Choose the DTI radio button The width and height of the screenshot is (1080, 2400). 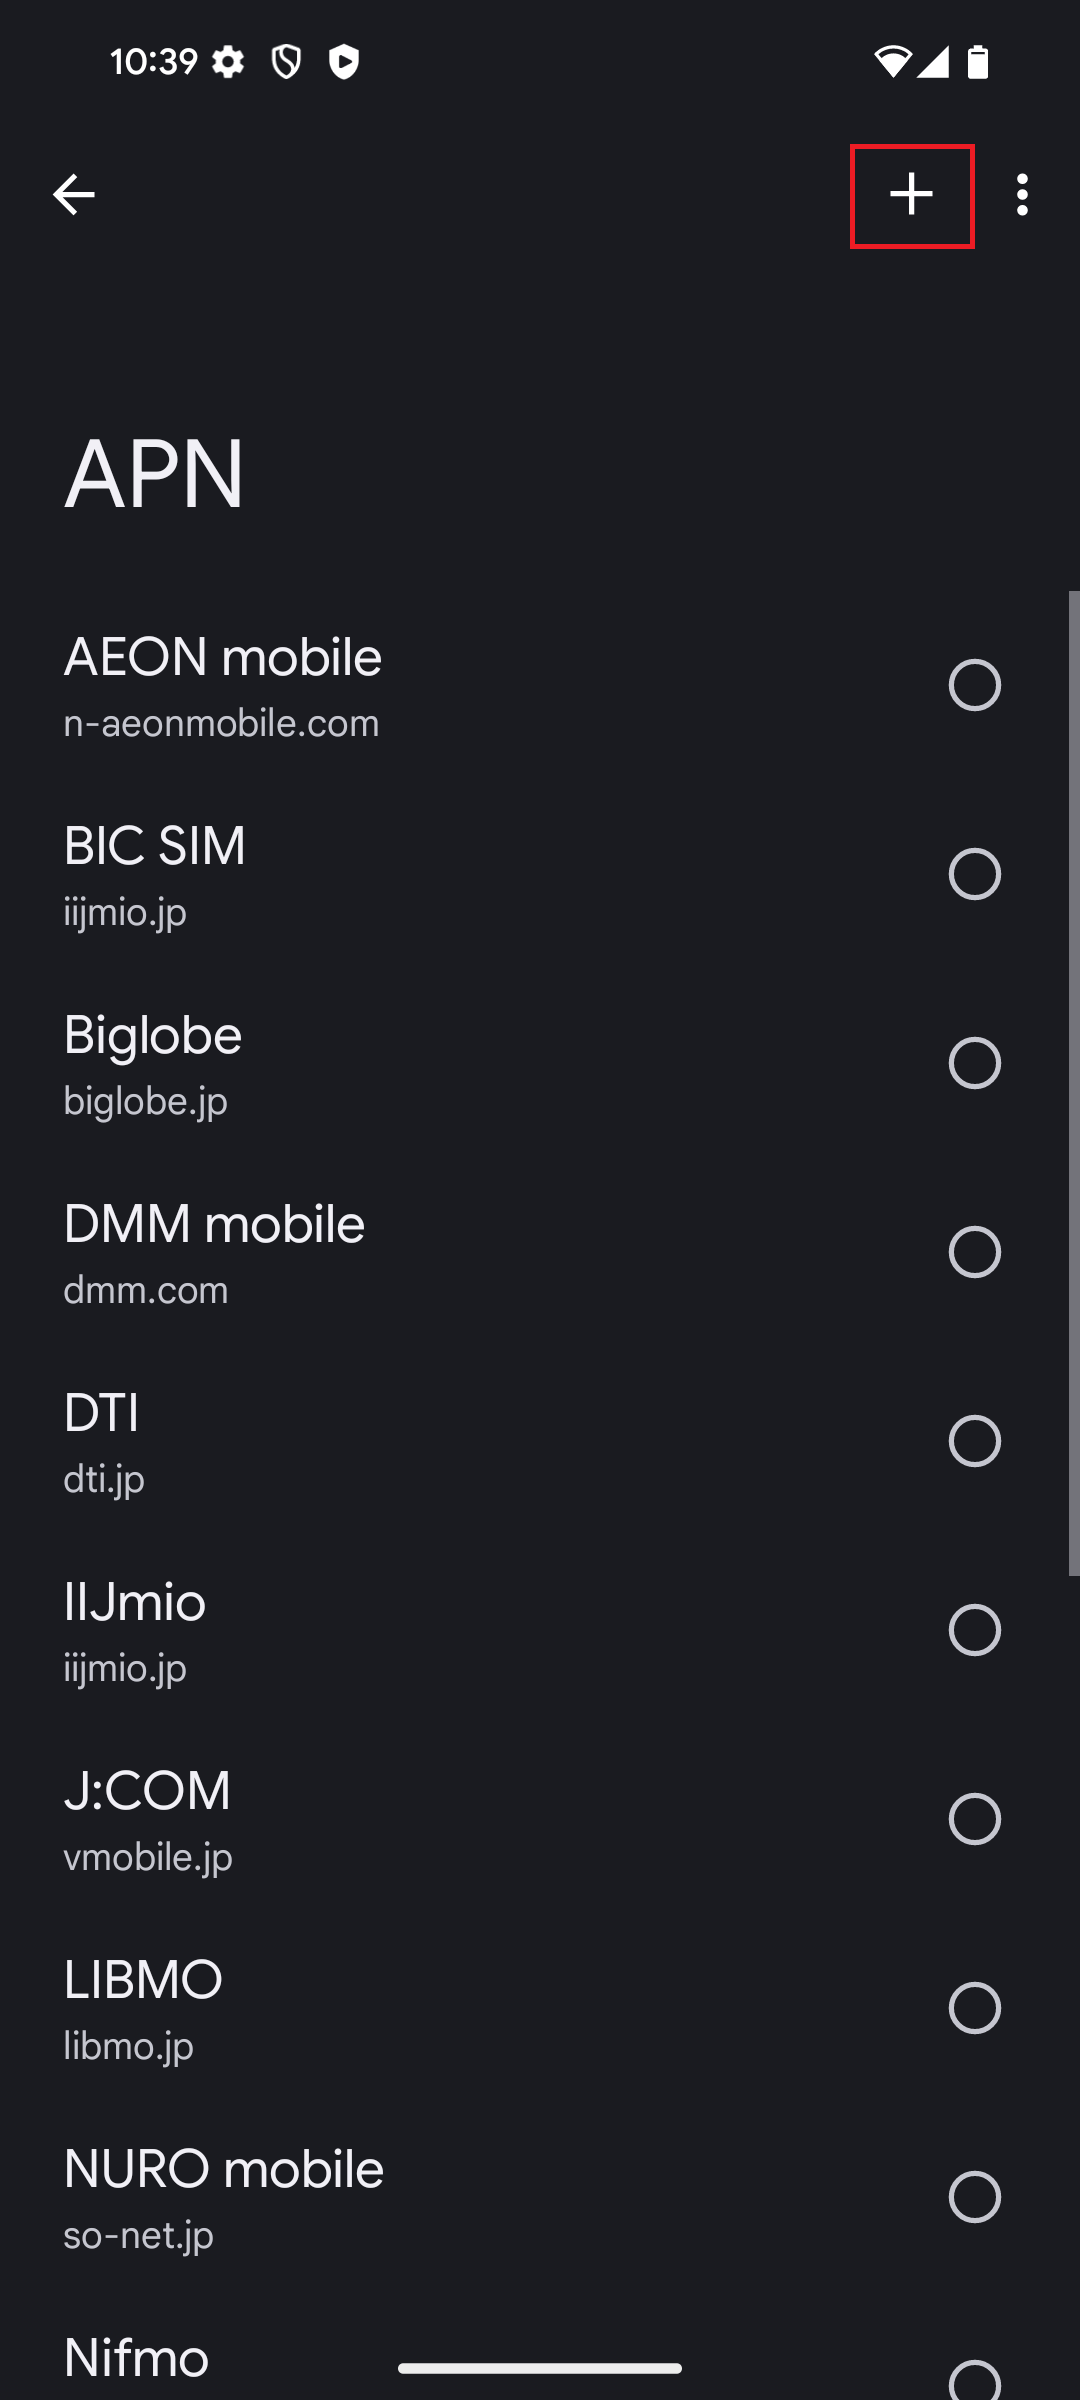point(974,1441)
